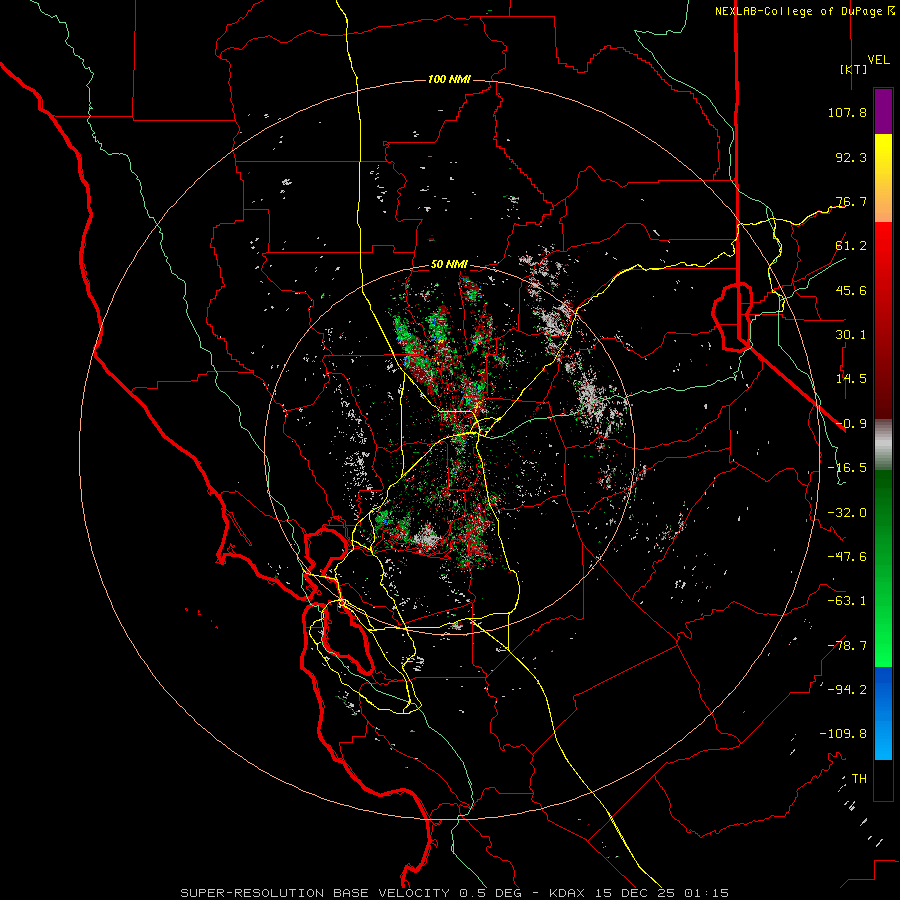Click the 107.8 value on velocity scale
The width and height of the screenshot is (900, 900).
tap(847, 112)
